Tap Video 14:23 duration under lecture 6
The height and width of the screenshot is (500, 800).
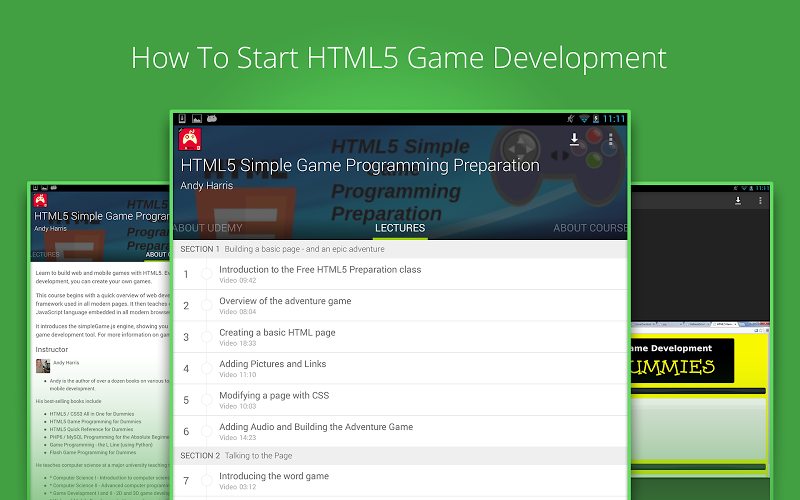point(238,438)
